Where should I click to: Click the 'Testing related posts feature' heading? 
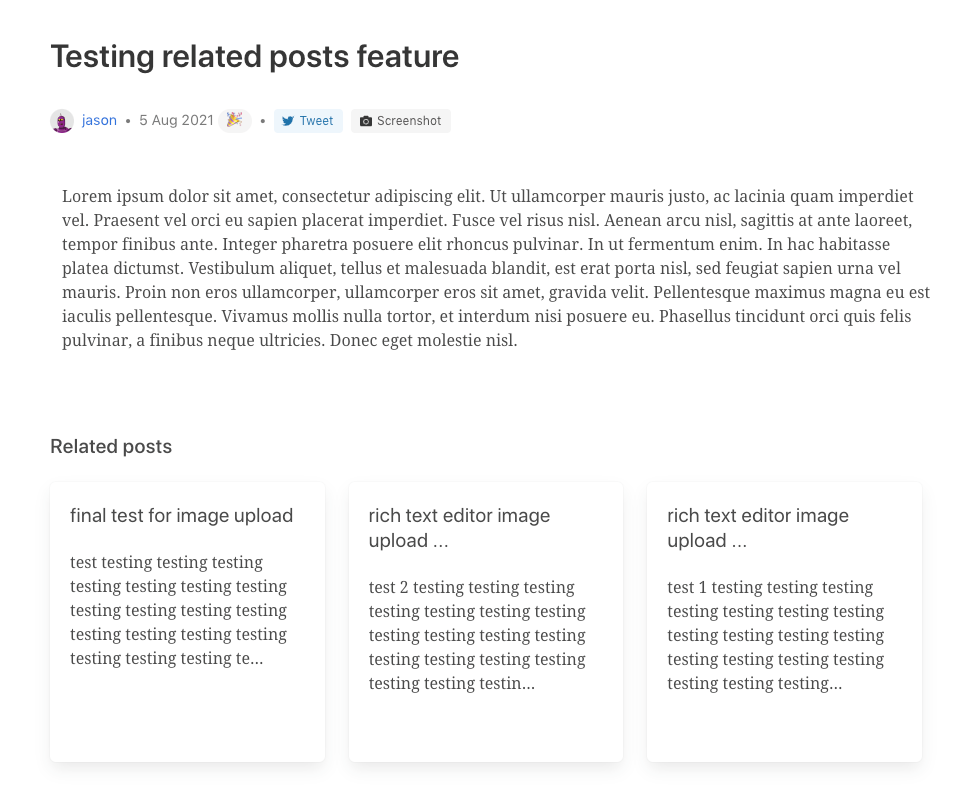[254, 57]
